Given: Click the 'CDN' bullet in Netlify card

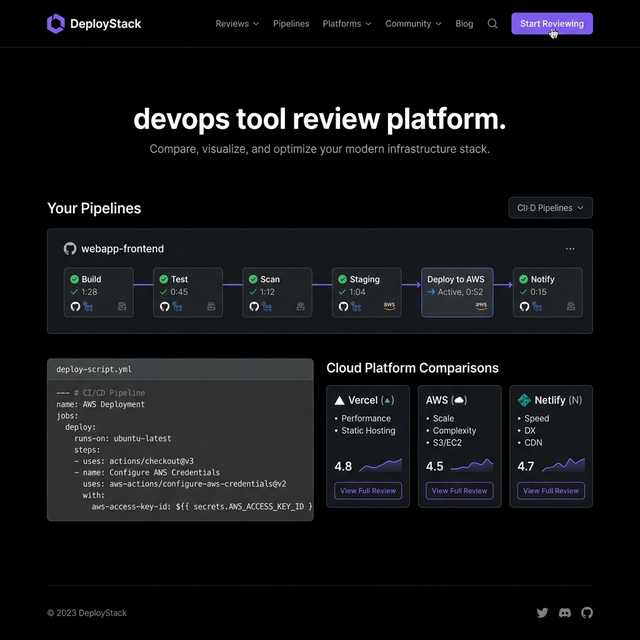Looking at the screenshot, I should tap(533, 443).
